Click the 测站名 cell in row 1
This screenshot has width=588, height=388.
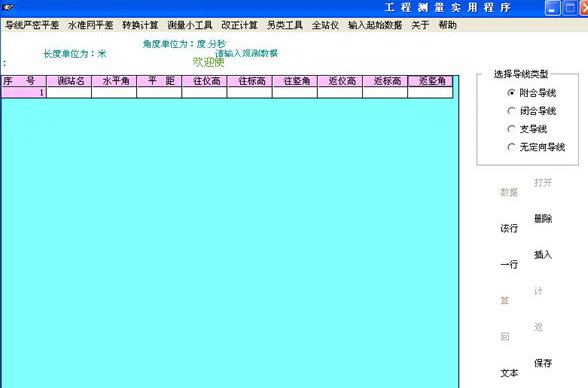(x=69, y=92)
